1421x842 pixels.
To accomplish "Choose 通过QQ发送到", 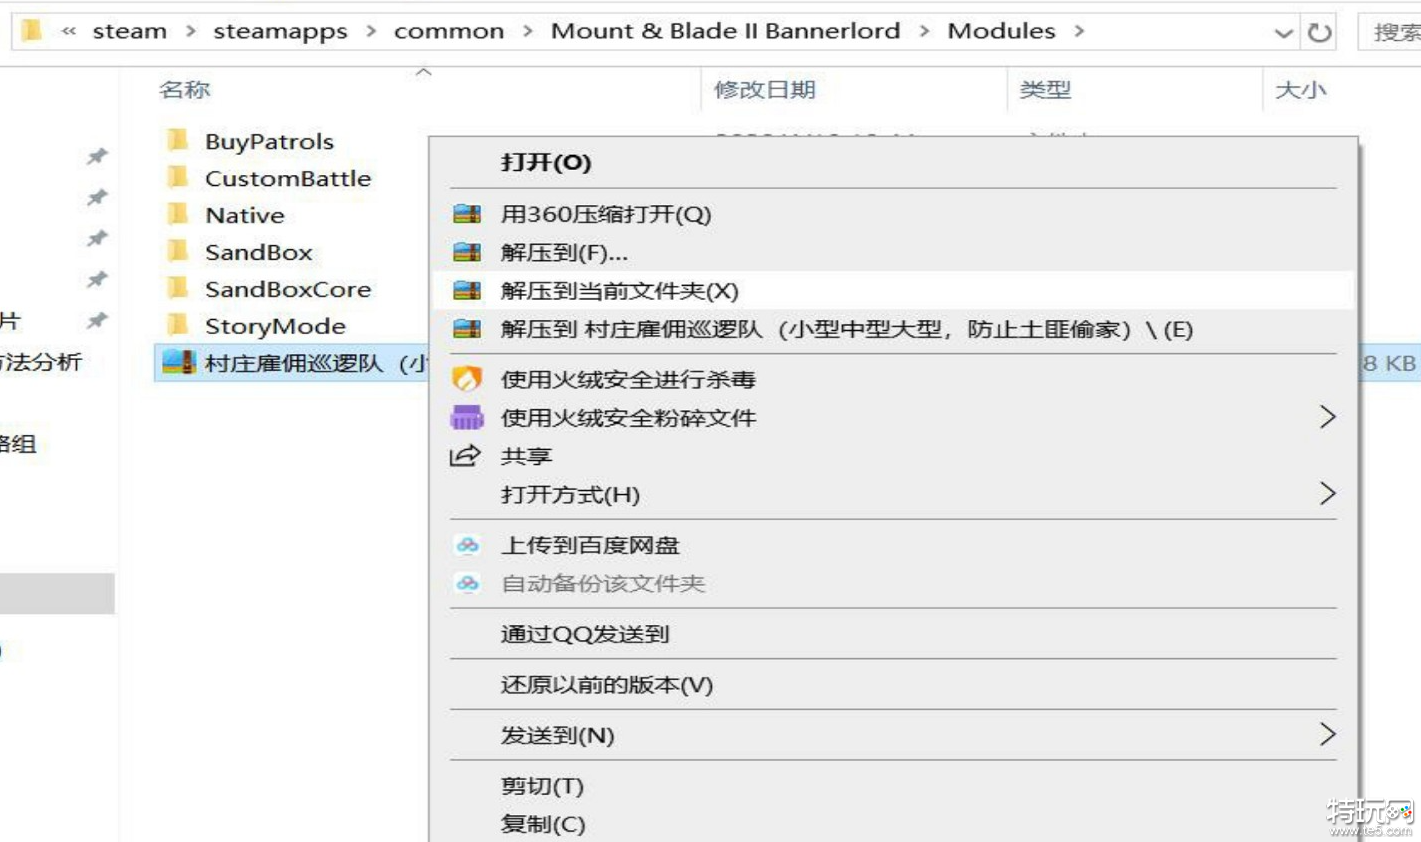I will click(x=585, y=633).
